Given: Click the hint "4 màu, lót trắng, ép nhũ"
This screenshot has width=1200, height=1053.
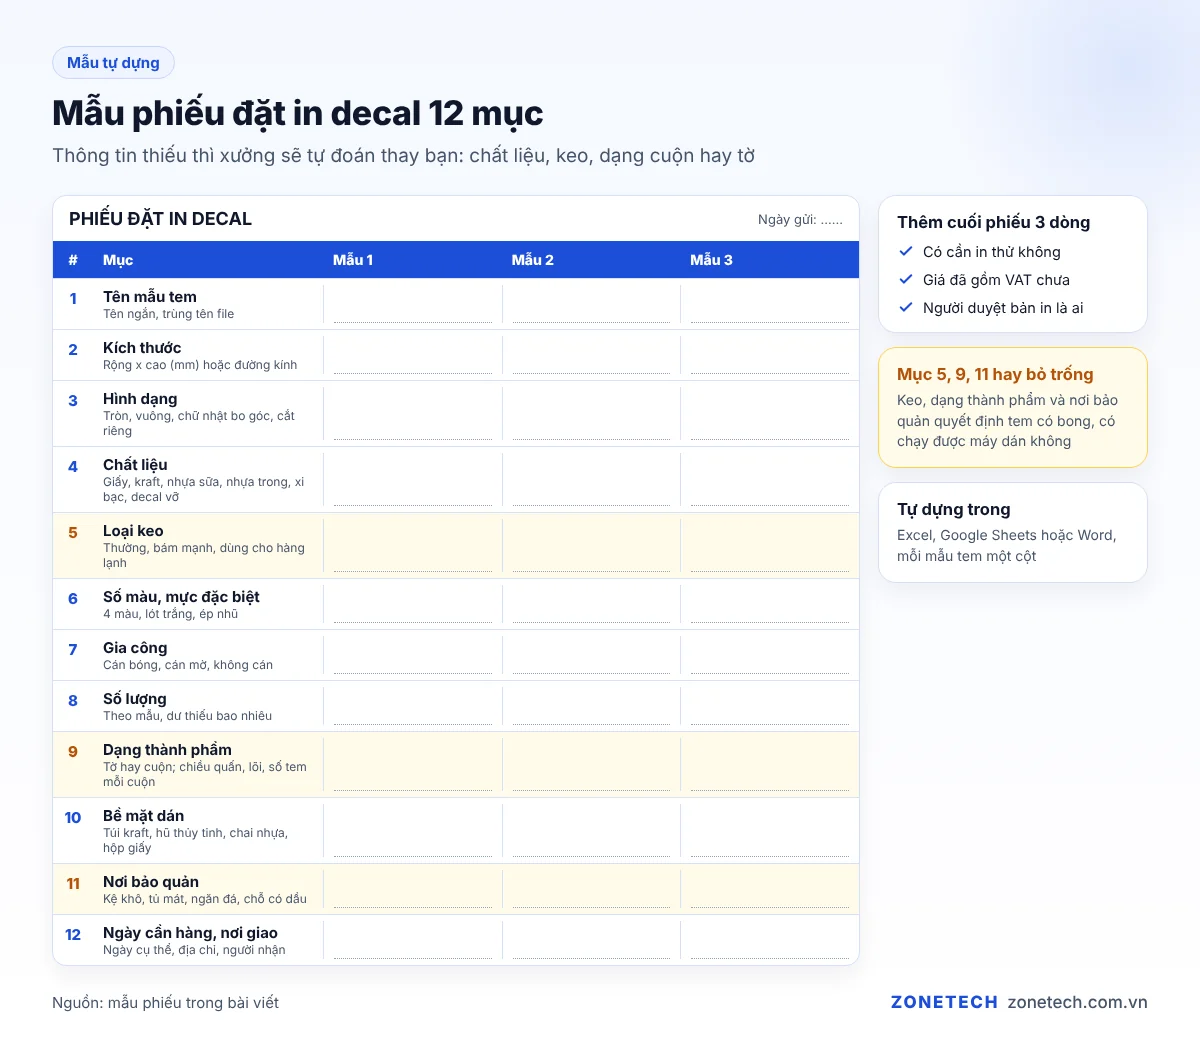Looking at the screenshot, I should coord(171,614).
